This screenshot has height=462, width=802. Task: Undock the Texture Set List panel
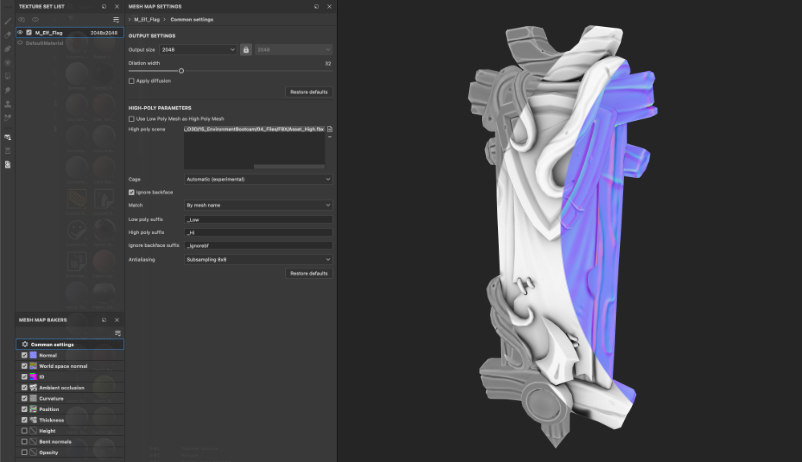(104, 7)
